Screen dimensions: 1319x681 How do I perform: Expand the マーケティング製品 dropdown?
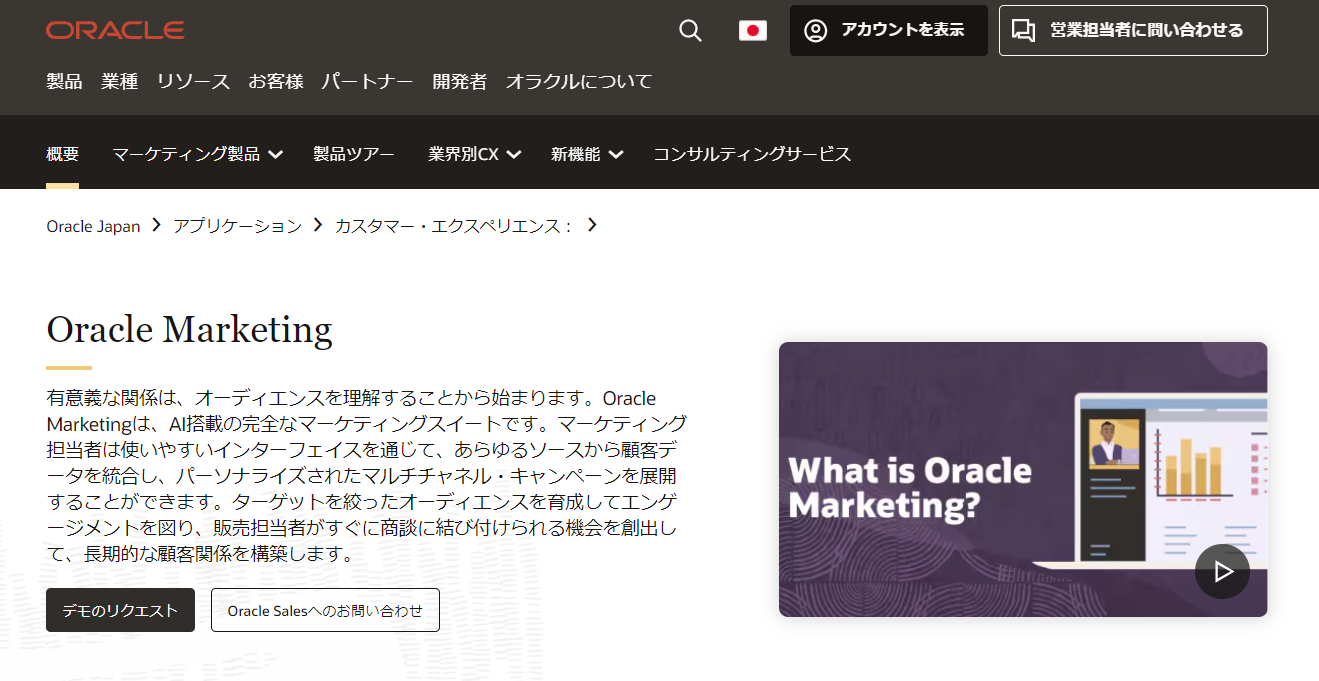pyautogui.click(x=197, y=154)
